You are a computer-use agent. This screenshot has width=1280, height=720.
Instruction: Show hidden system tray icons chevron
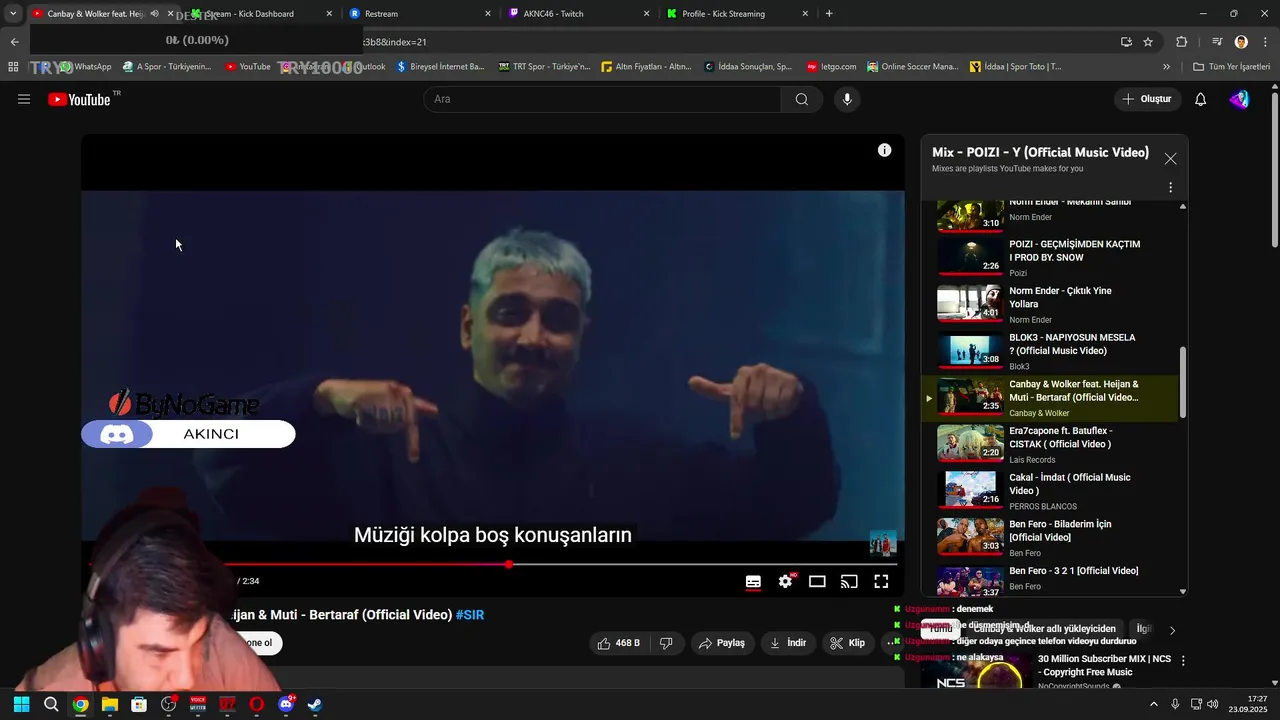click(x=1153, y=704)
